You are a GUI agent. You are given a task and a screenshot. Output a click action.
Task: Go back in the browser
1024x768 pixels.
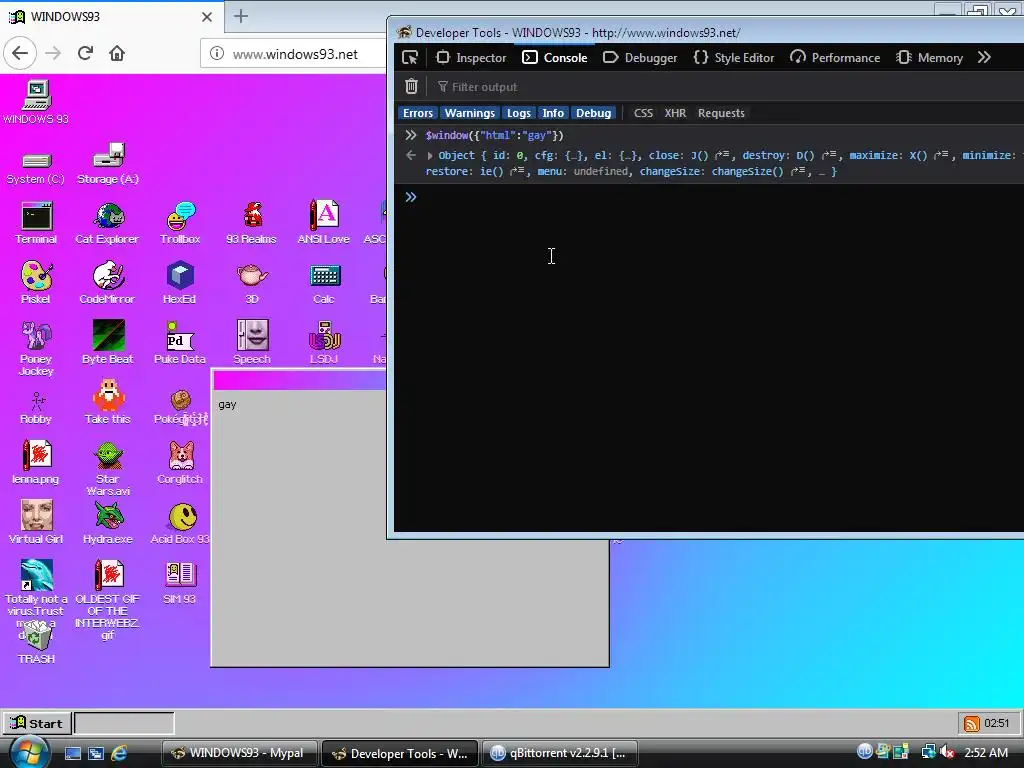click(x=20, y=53)
